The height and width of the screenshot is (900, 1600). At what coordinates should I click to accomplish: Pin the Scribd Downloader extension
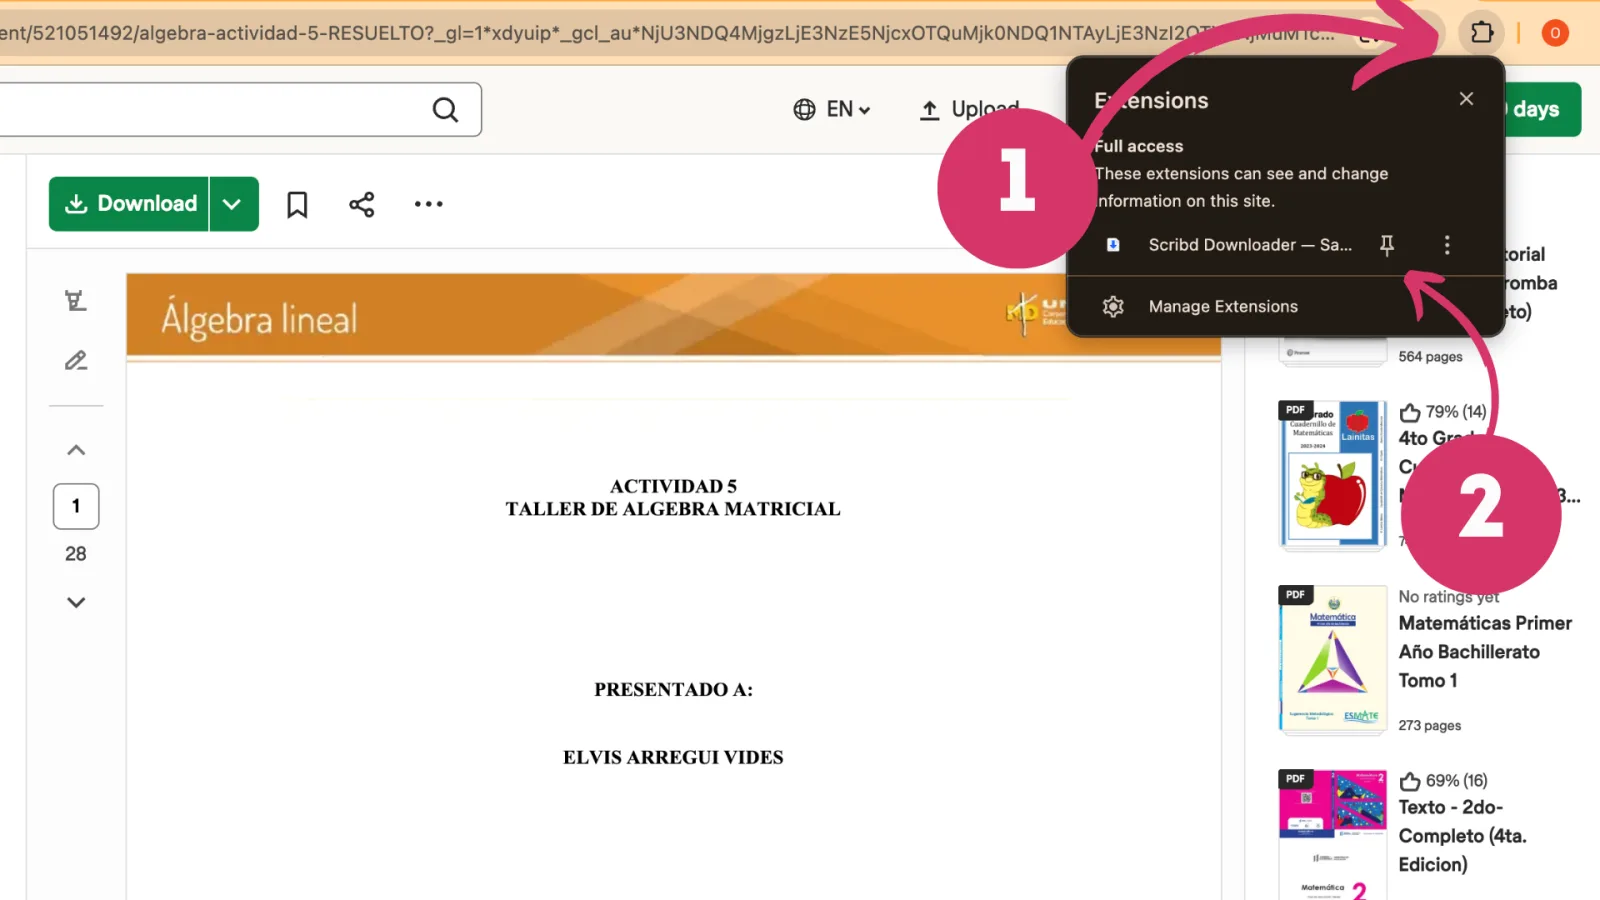coord(1387,245)
